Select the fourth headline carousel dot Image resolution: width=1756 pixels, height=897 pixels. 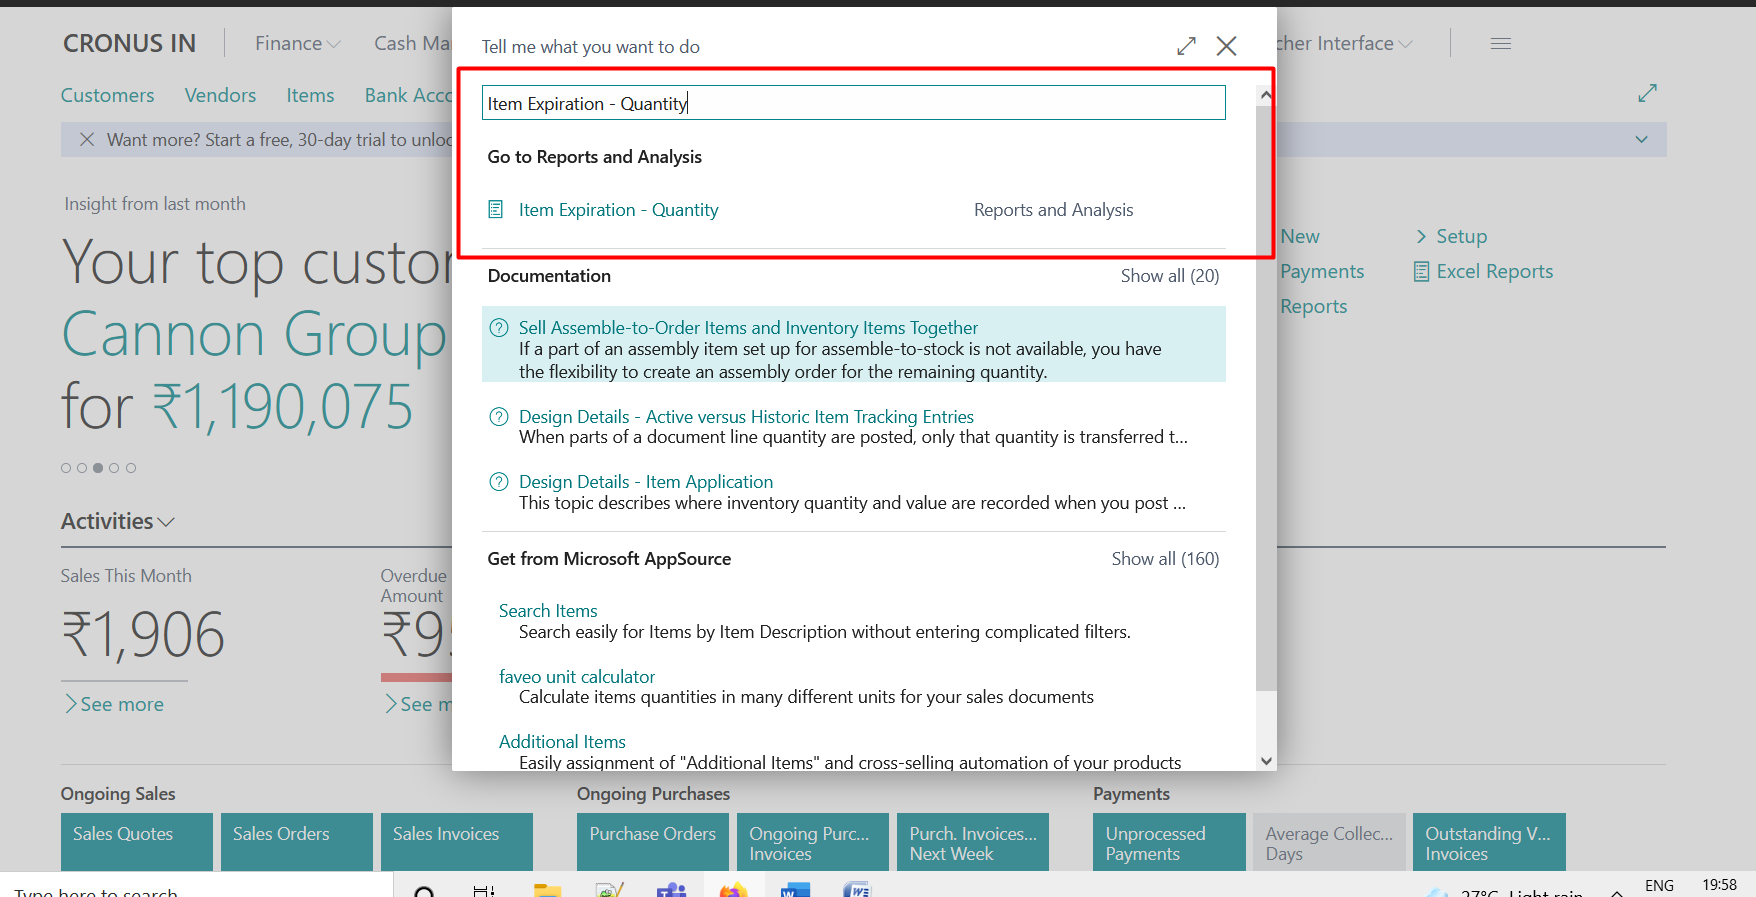(x=114, y=468)
